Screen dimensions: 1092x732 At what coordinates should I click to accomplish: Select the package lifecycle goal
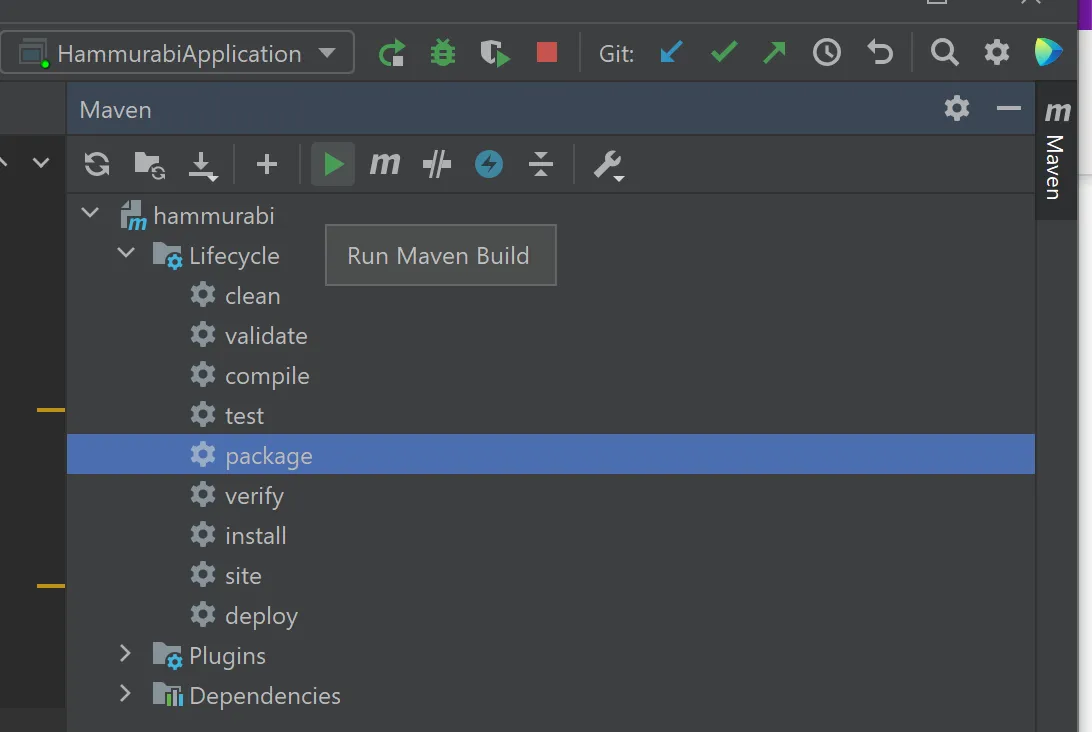pyautogui.click(x=551, y=455)
